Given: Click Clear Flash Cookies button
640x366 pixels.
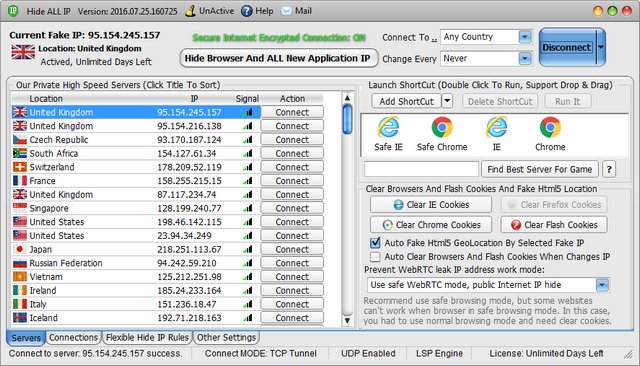Looking at the screenshot, I should (554, 225).
